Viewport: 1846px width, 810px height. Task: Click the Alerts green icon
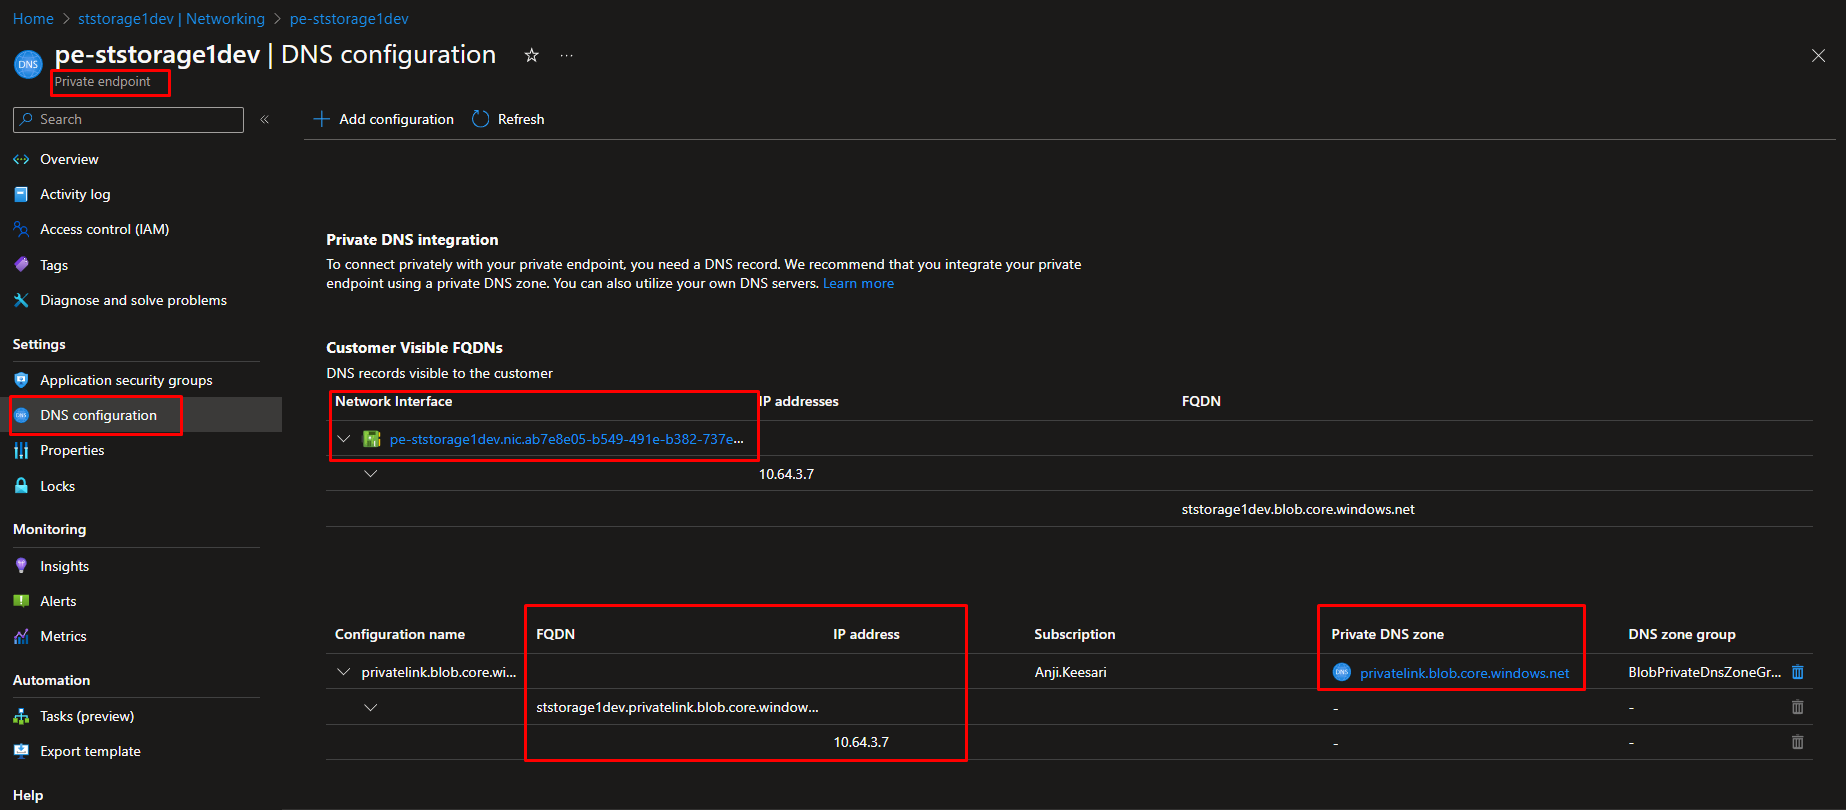coord(21,601)
